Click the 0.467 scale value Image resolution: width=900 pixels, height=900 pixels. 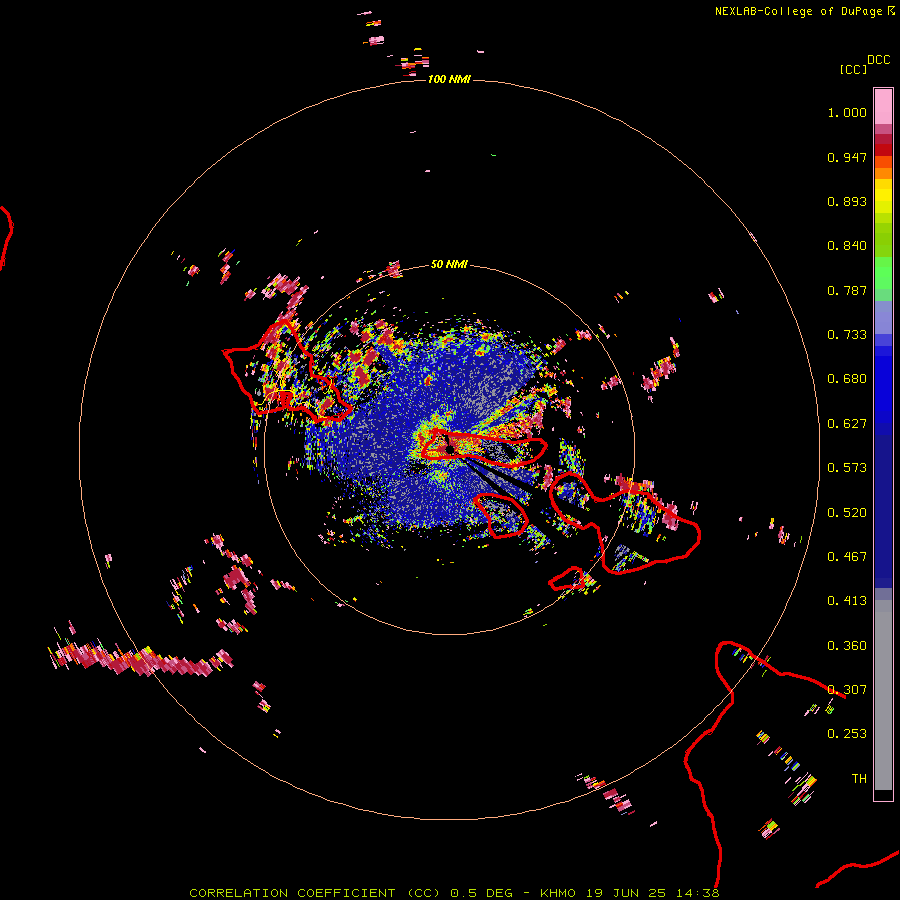pos(847,557)
